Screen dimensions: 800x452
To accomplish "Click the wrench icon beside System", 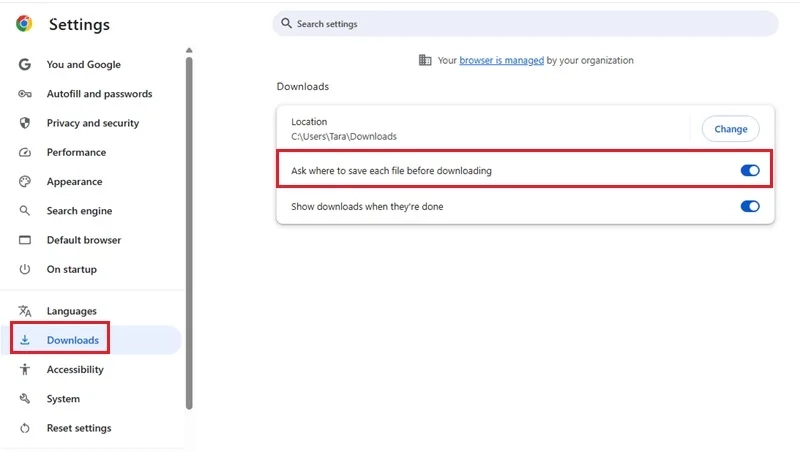I will (x=24, y=398).
